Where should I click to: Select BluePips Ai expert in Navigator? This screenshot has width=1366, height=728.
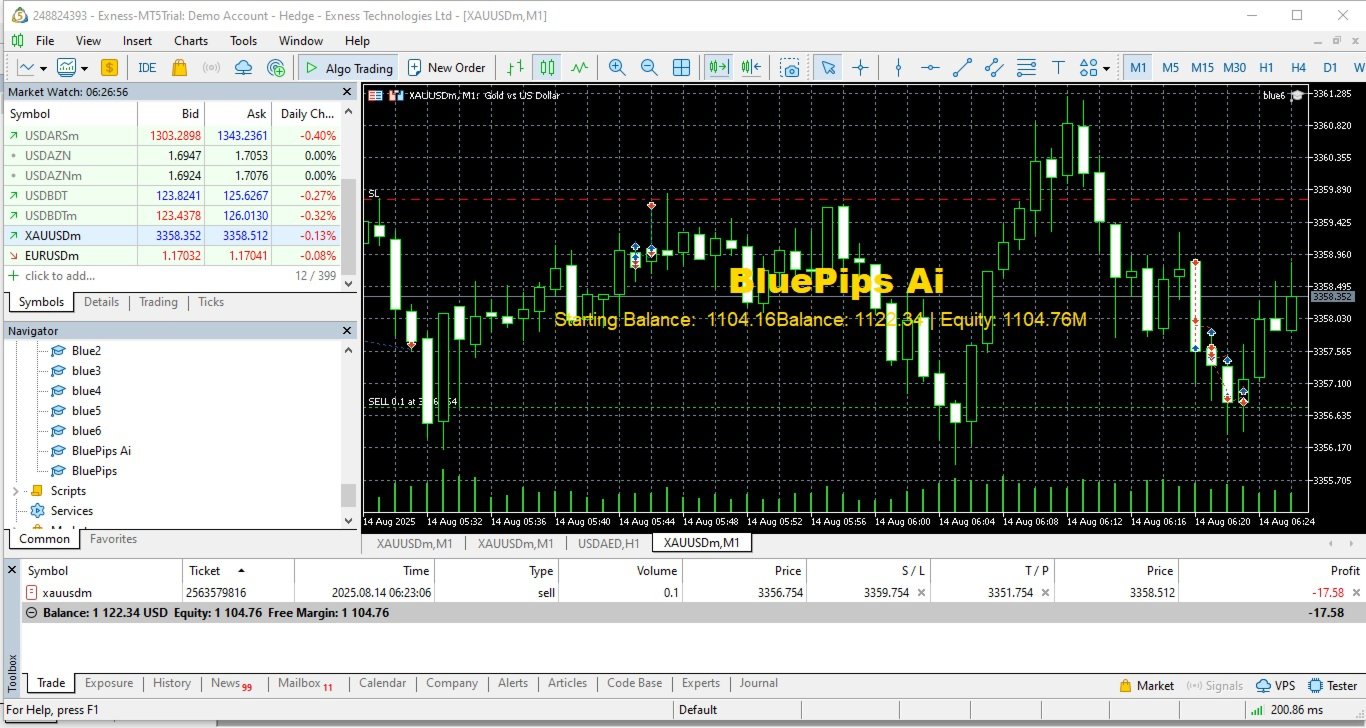pos(101,451)
